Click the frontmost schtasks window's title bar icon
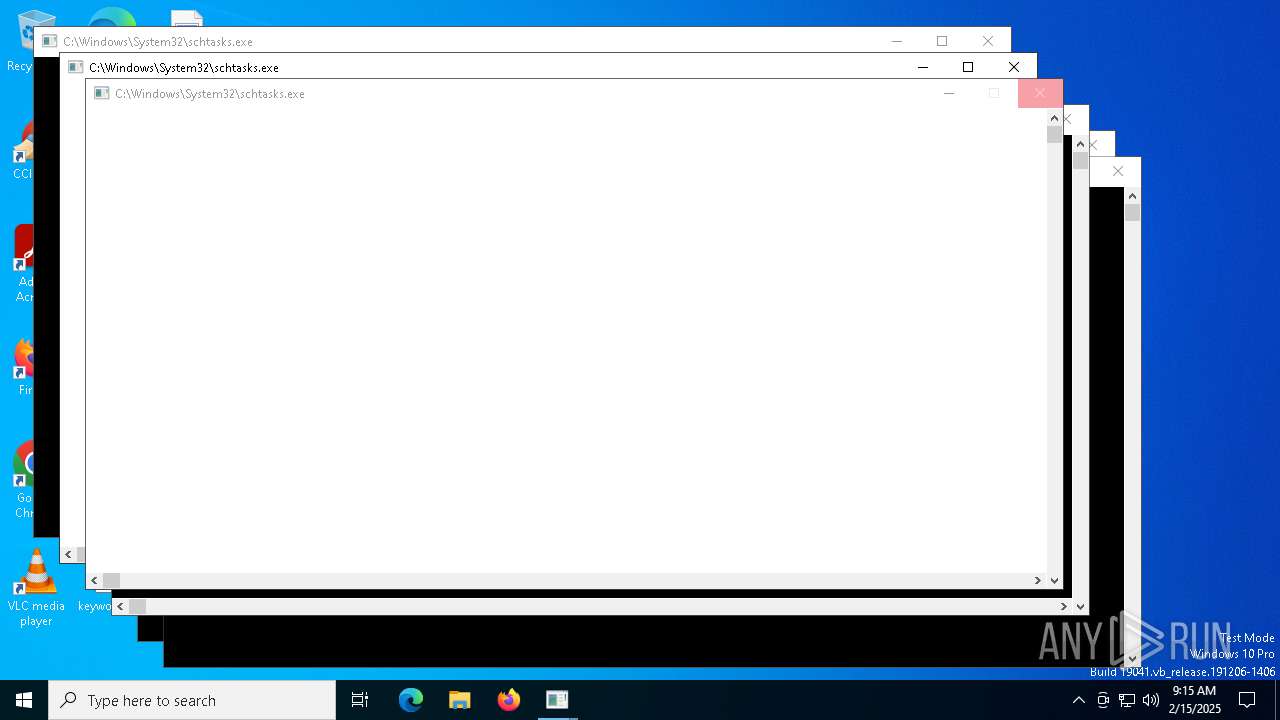This screenshot has height=720, width=1280. (101, 93)
